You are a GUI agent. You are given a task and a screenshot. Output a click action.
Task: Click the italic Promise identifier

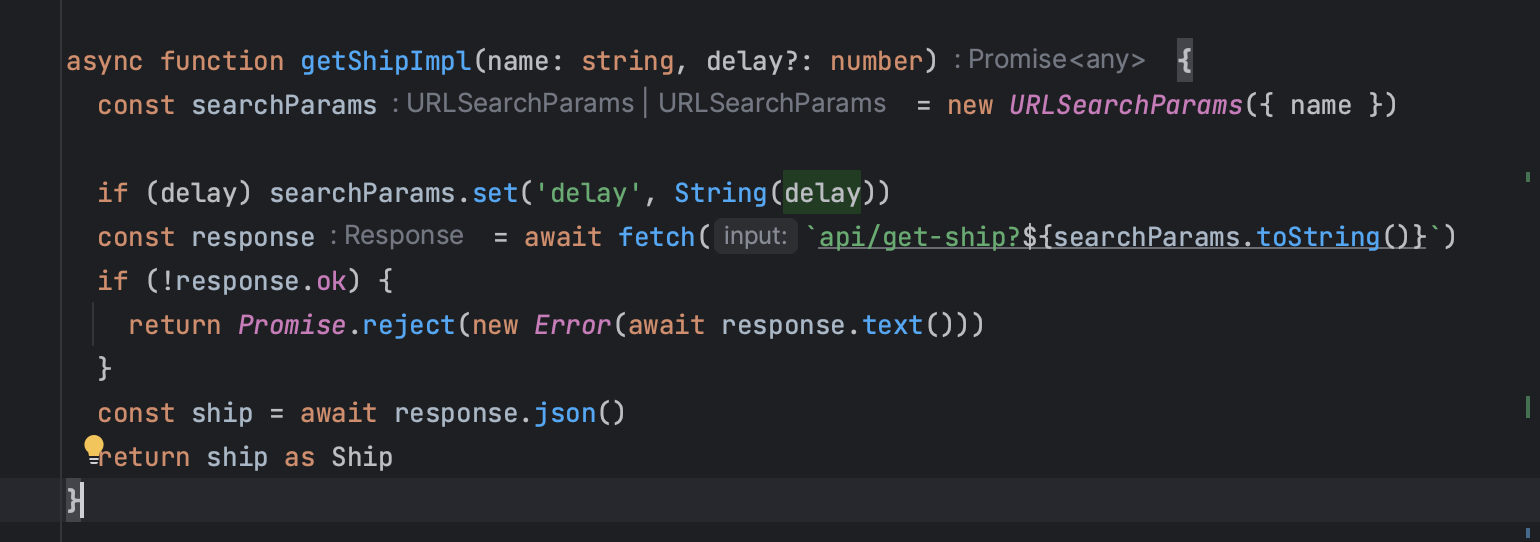292,325
